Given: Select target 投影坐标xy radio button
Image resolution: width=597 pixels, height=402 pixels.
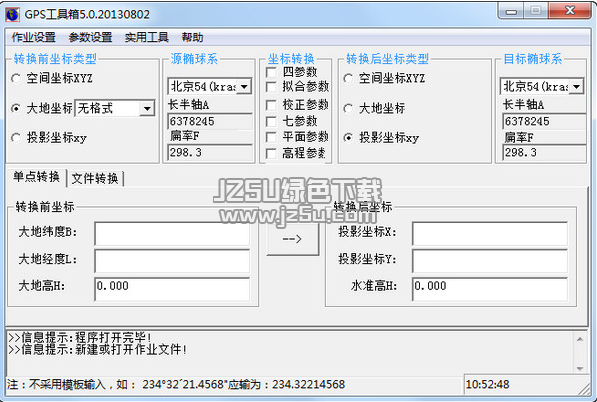Looking at the screenshot, I should 348,137.
